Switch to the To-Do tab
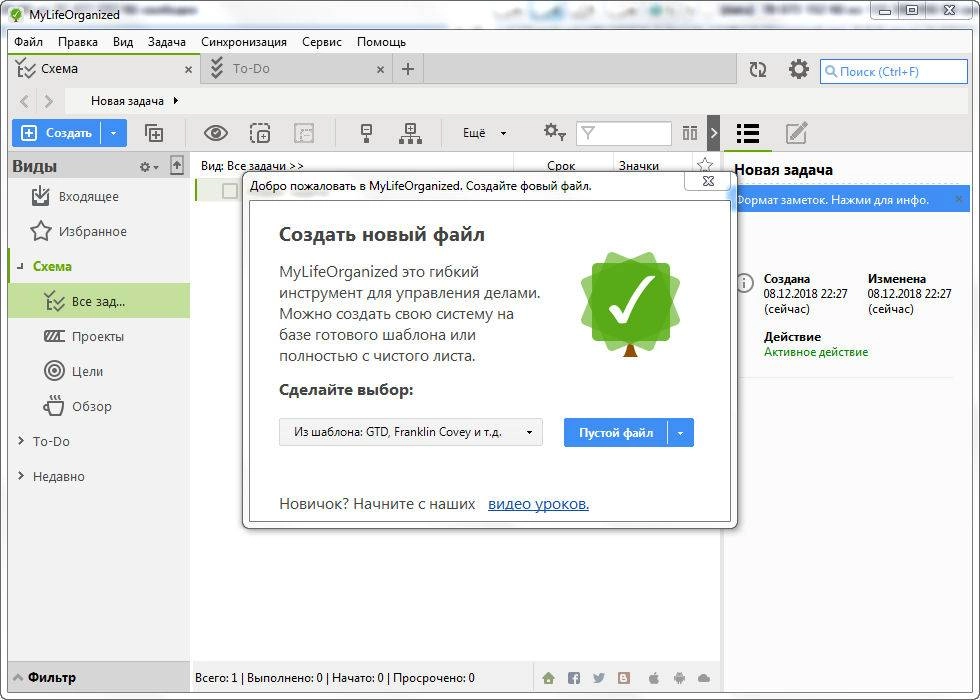980x700 pixels. [296, 69]
